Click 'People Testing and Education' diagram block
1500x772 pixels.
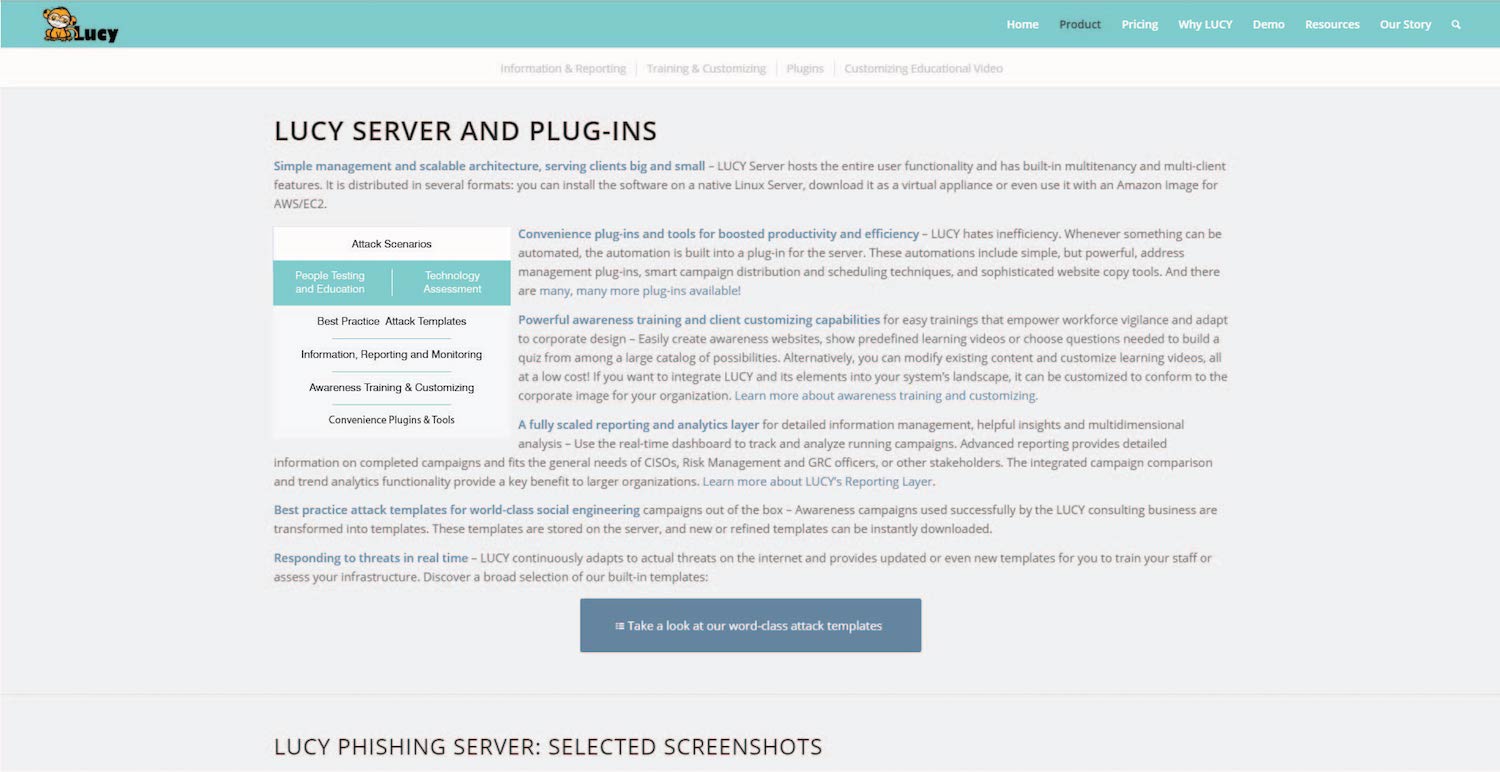pyautogui.click(x=330, y=282)
